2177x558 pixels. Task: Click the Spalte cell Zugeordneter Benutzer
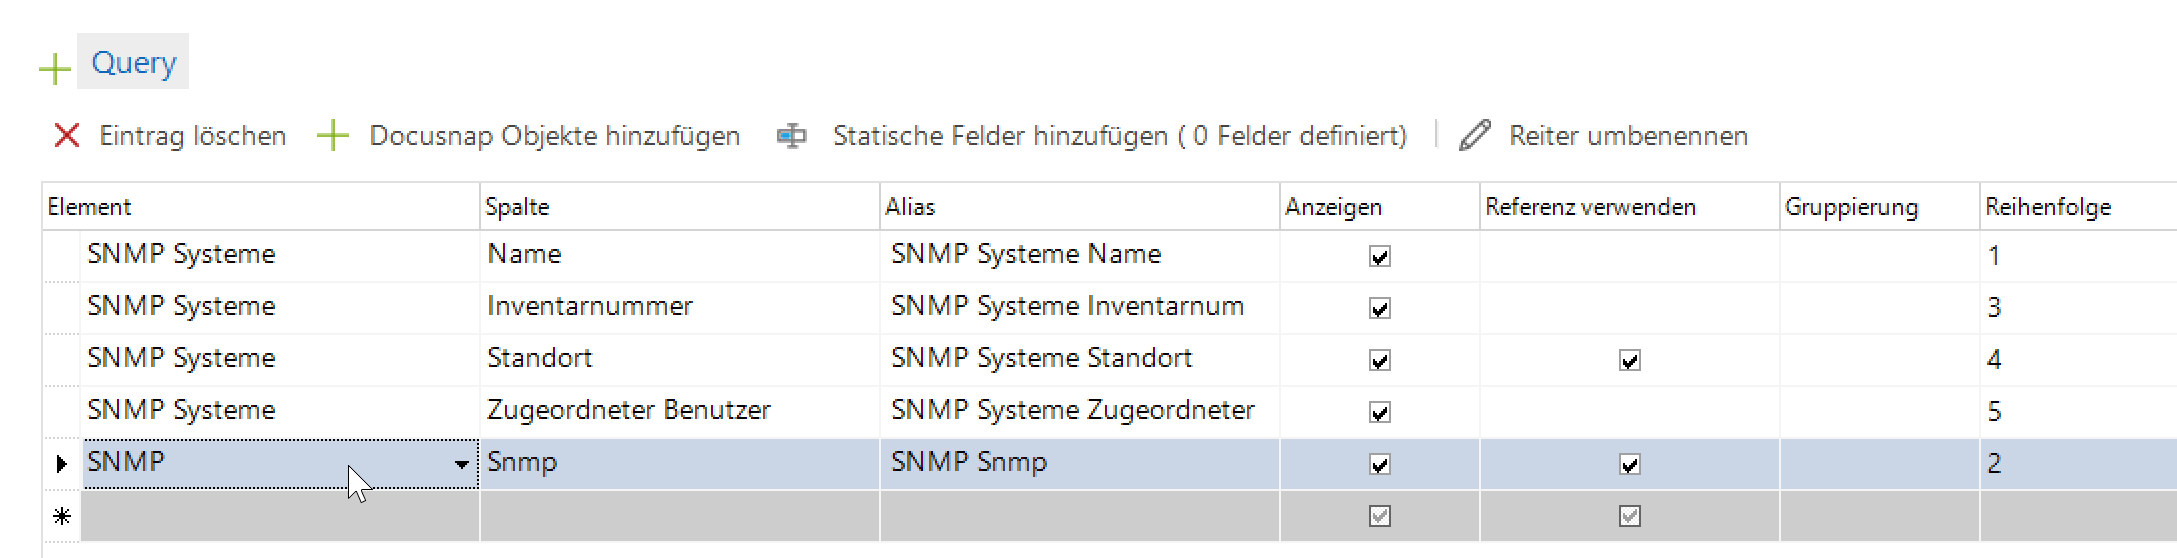coord(628,410)
